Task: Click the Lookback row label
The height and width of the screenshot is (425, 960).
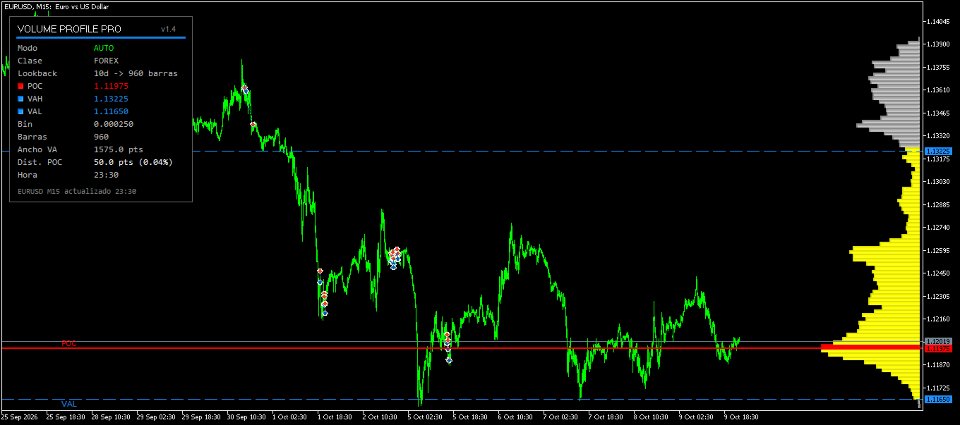Action: tap(37, 73)
